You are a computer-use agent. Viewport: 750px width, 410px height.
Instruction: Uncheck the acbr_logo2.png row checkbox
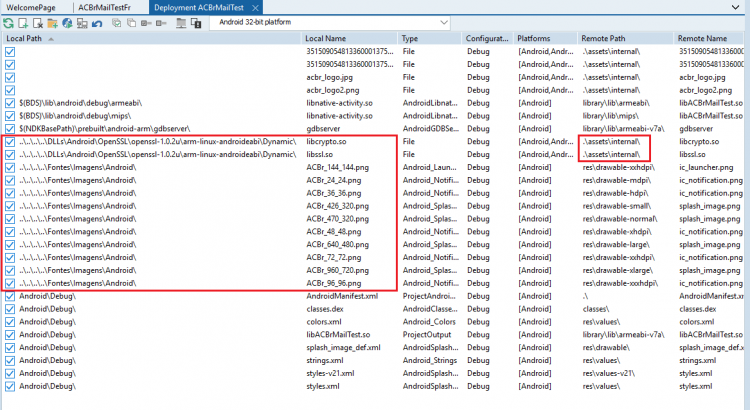(x=10, y=90)
